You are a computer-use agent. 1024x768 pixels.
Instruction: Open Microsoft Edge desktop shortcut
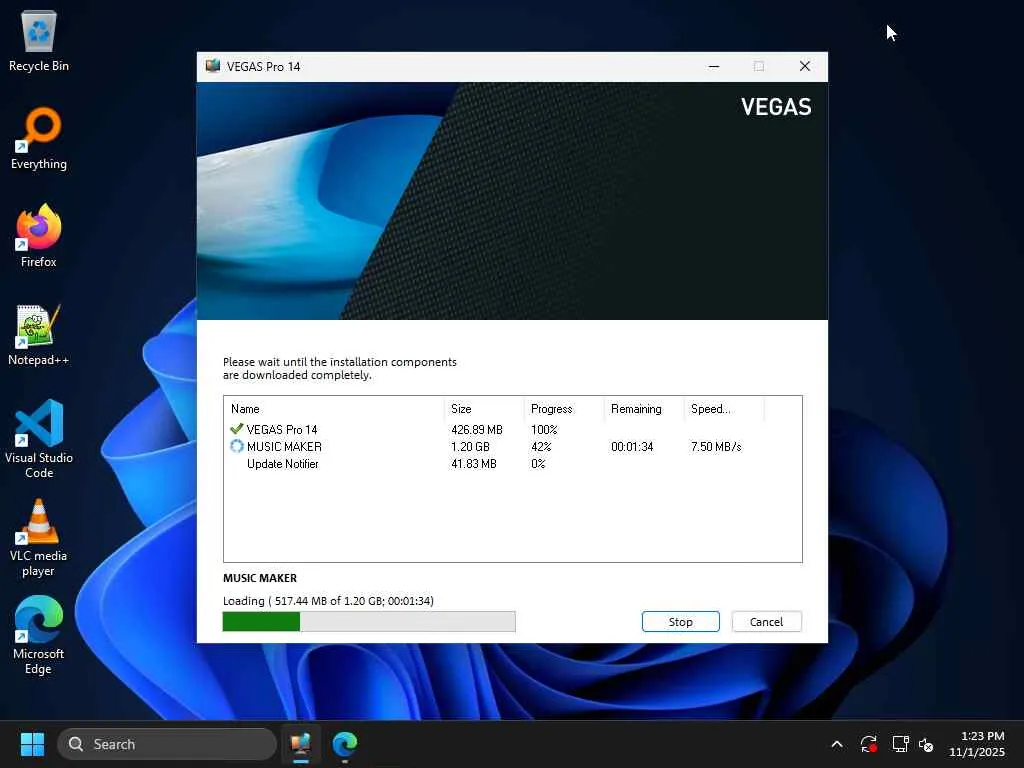(39, 636)
